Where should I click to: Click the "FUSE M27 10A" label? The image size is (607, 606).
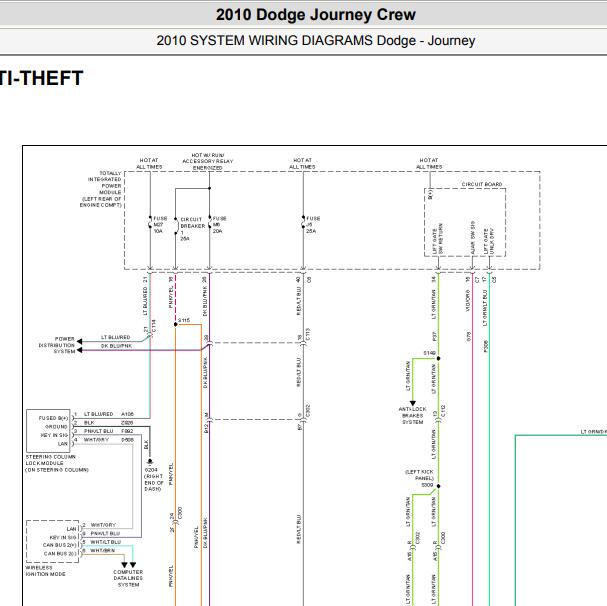point(160,225)
